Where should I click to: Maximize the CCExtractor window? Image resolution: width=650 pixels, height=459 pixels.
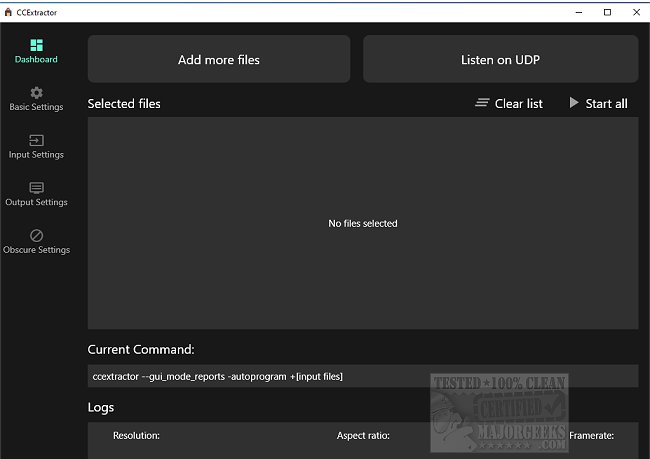(607, 12)
